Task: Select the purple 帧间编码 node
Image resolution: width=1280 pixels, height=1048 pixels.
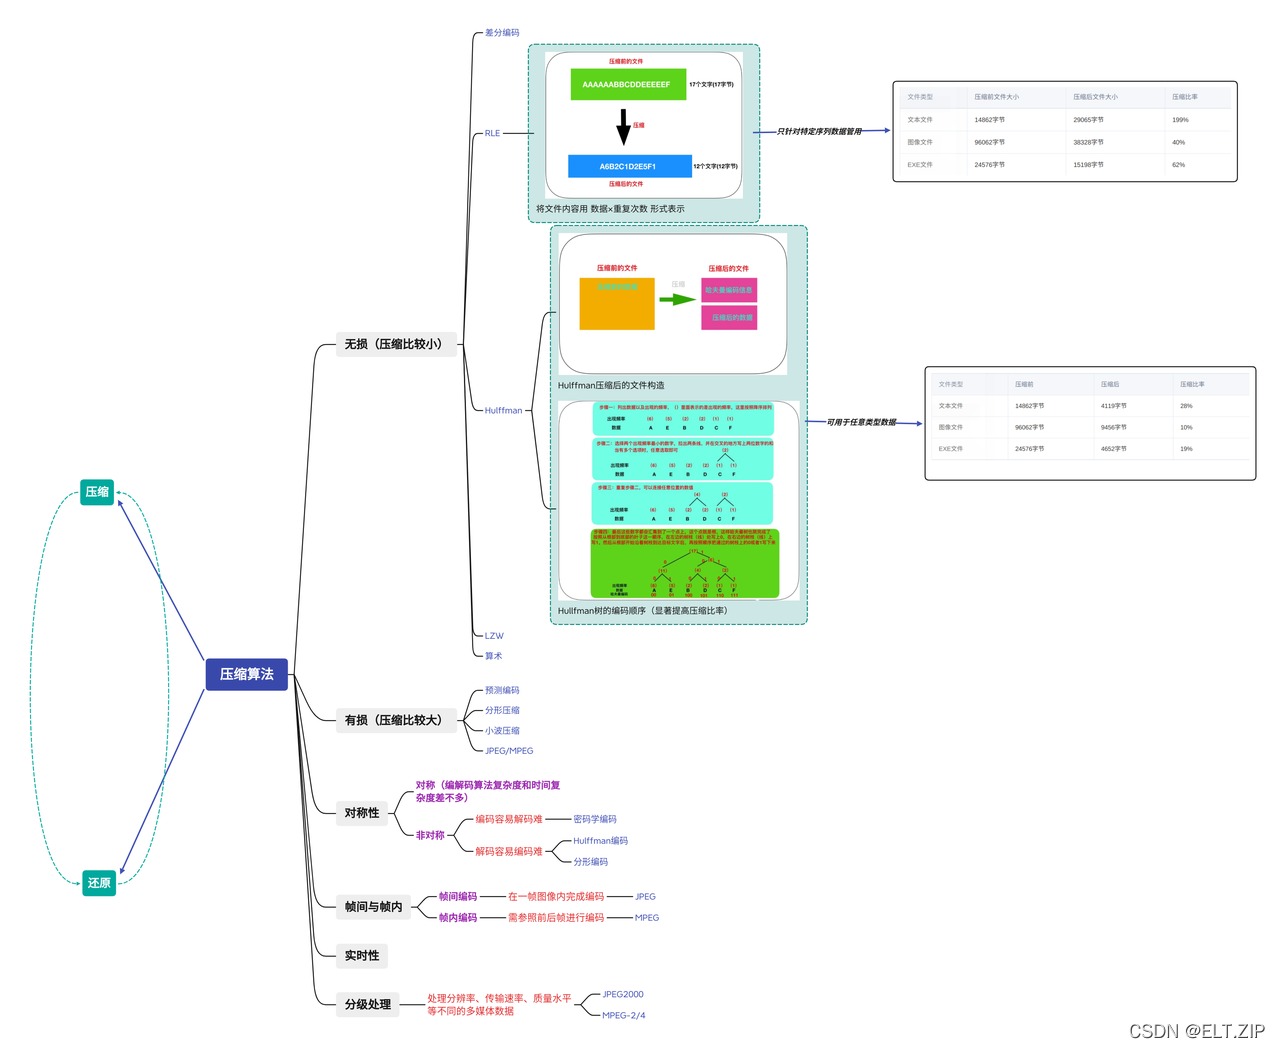Action: point(458,897)
